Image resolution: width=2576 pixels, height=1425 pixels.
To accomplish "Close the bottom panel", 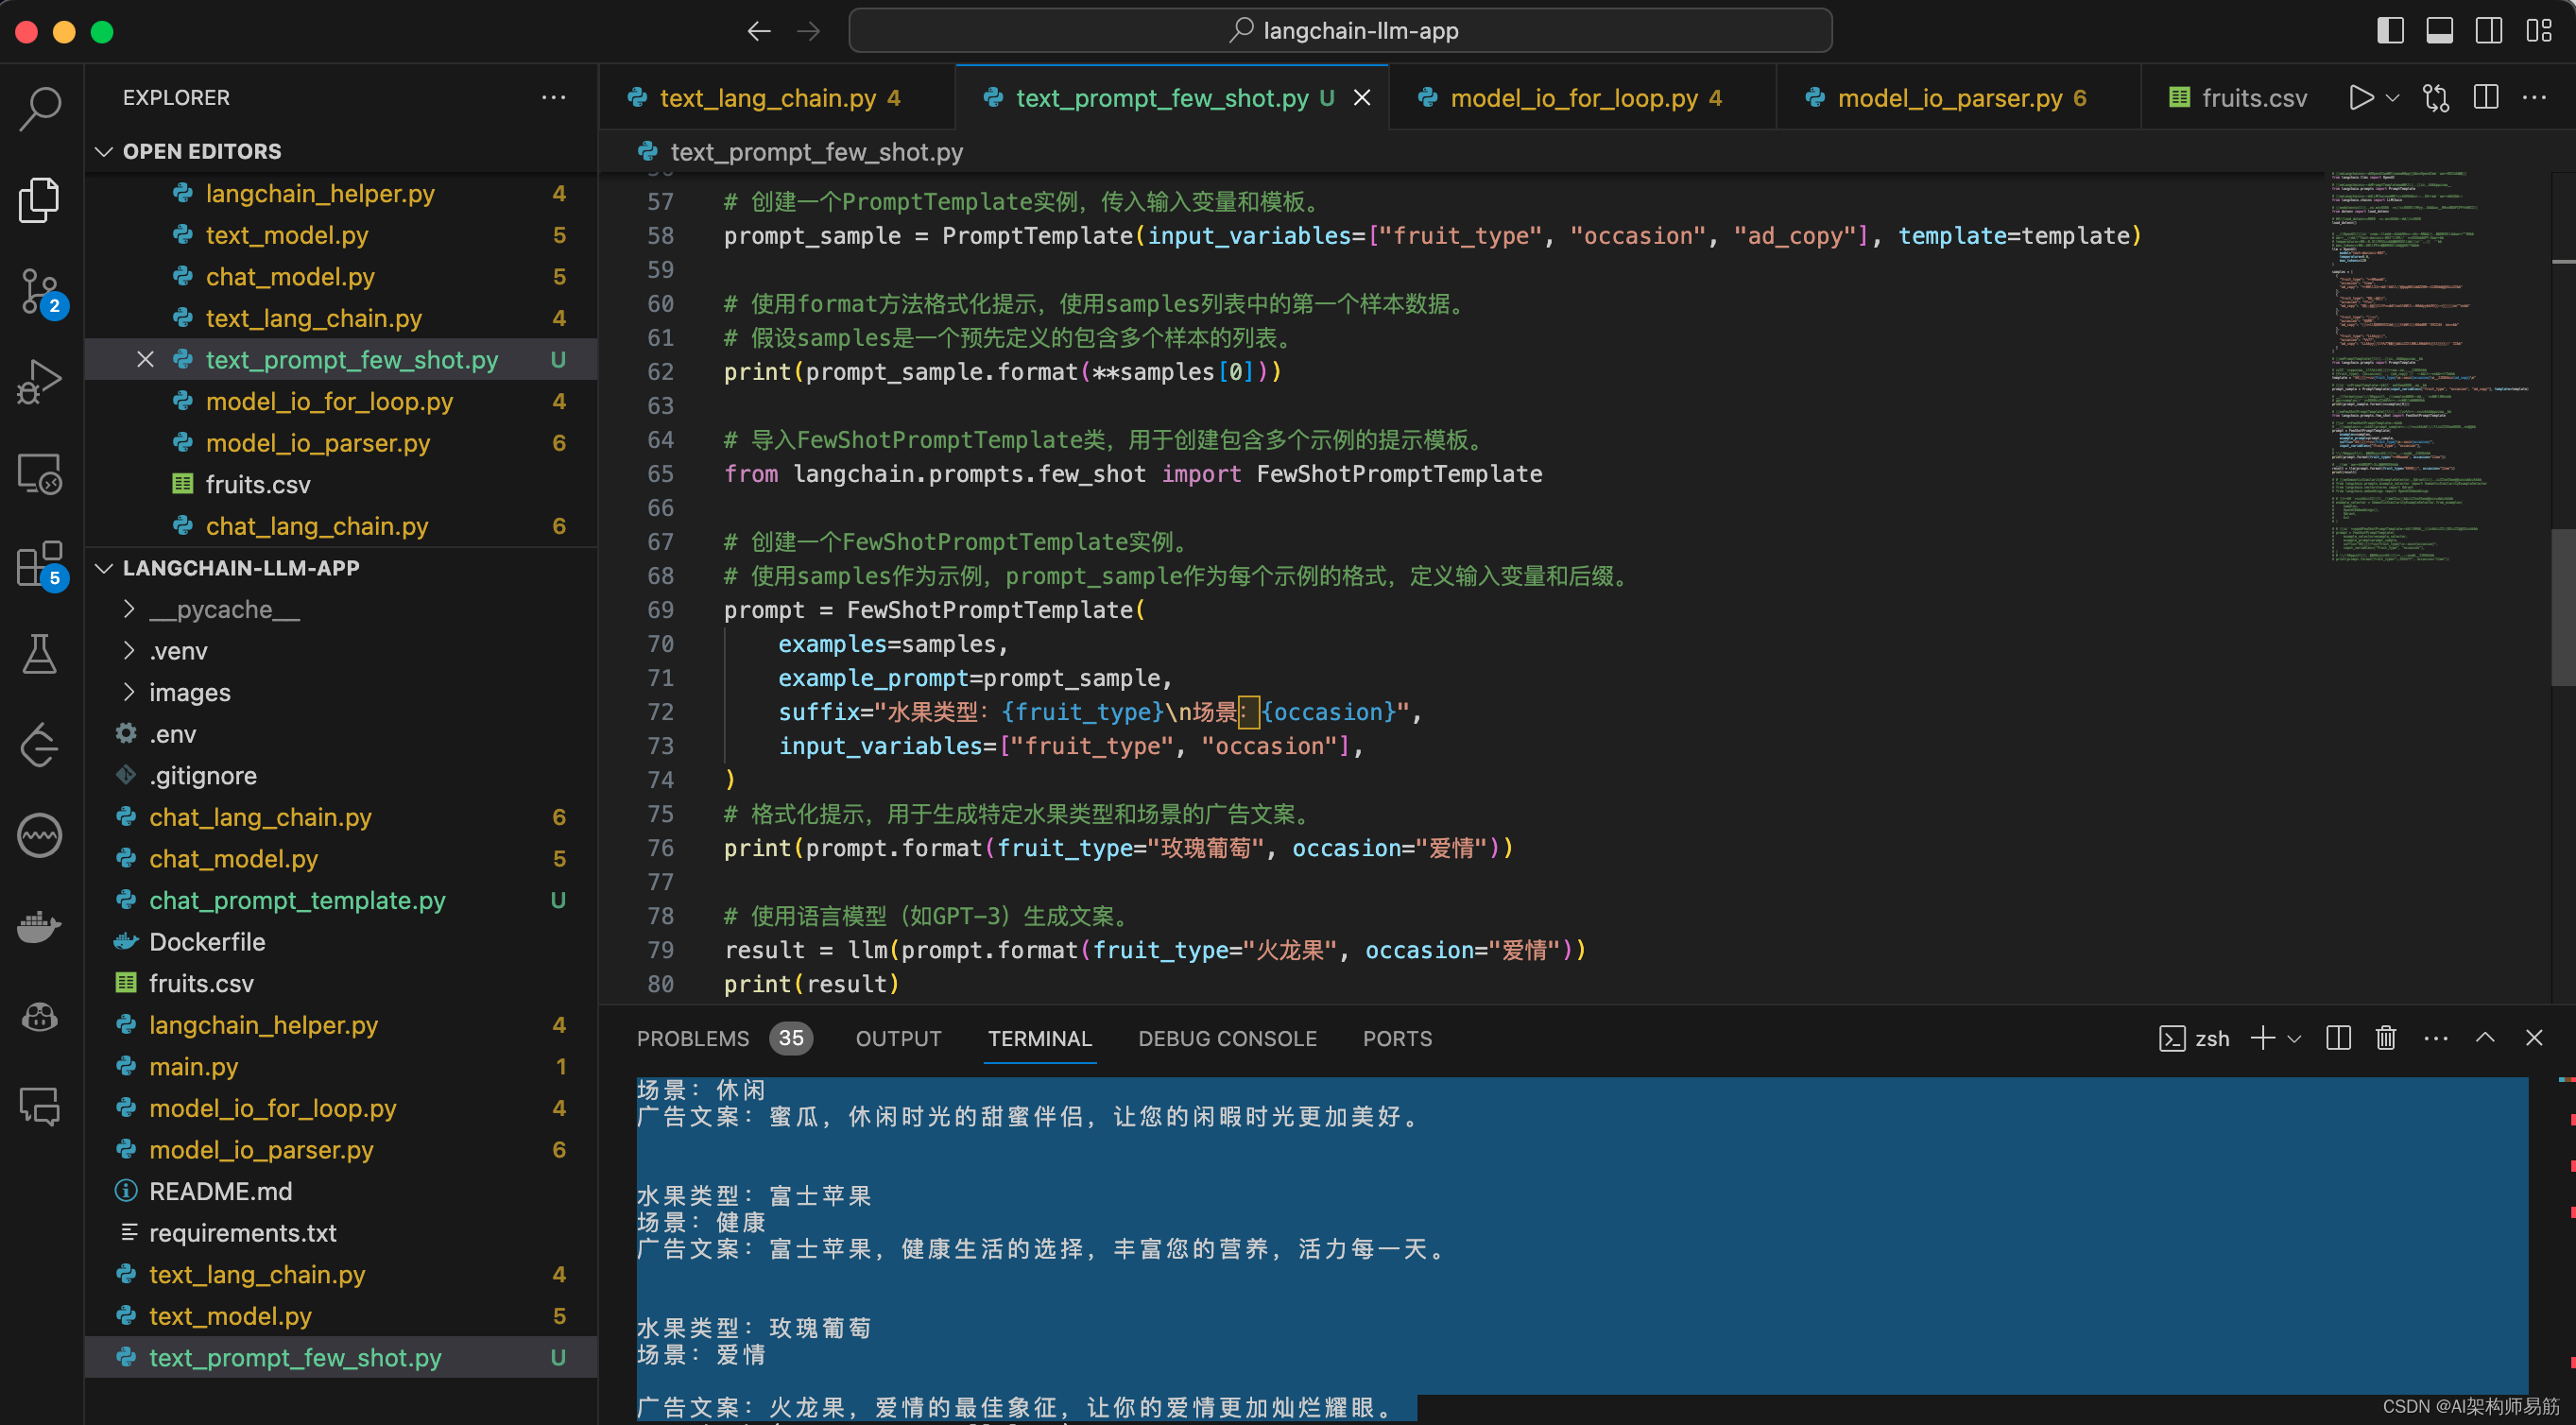I will (x=2534, y=1037).
